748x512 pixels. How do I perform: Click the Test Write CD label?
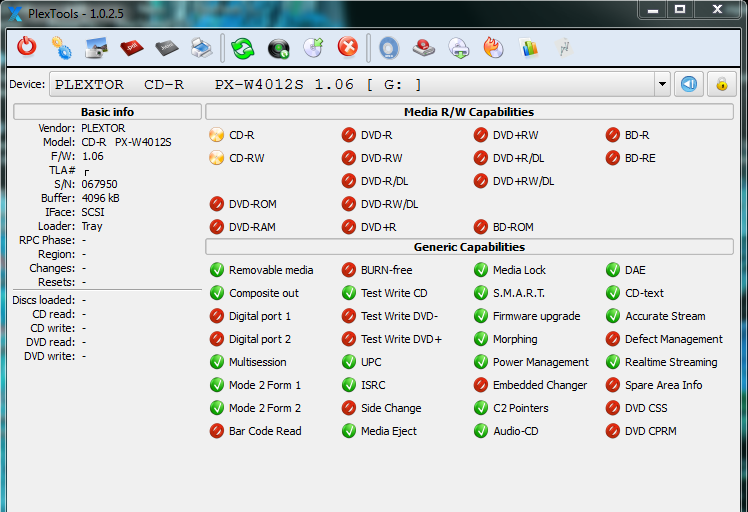[394, 293]
